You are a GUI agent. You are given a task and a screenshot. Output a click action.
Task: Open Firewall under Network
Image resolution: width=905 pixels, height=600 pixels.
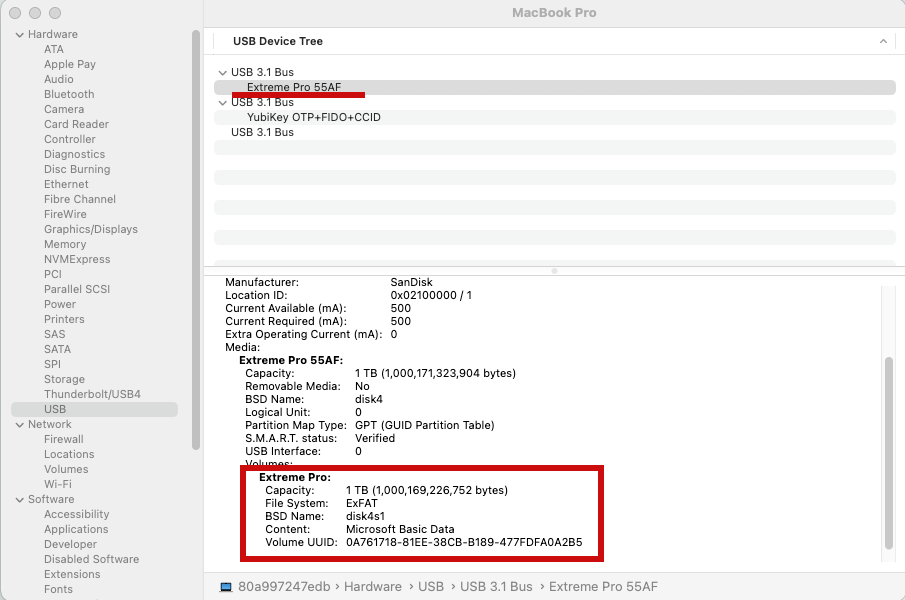coord(64,440)
